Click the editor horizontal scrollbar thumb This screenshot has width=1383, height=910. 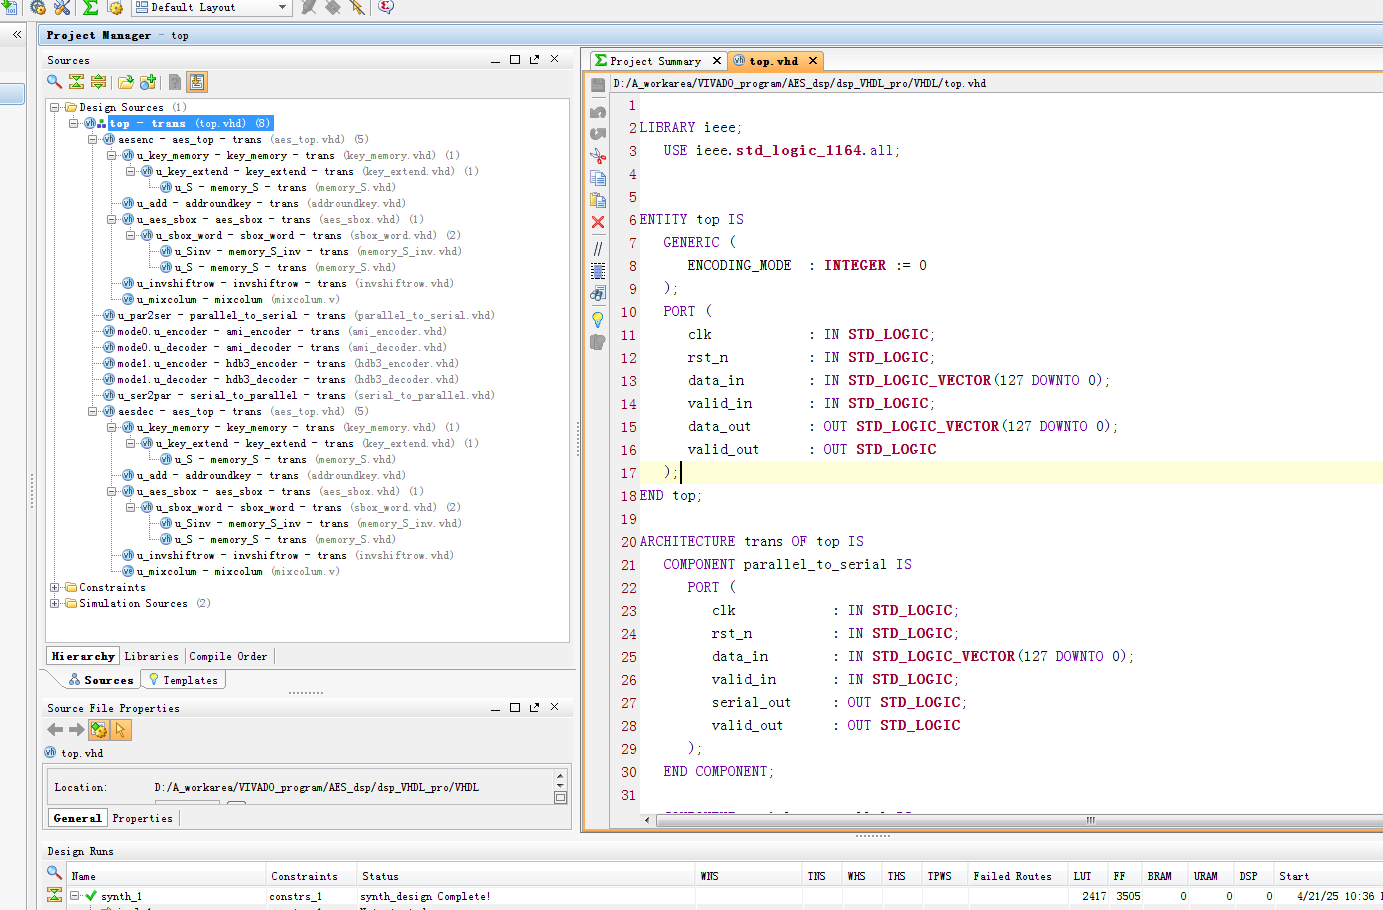click(1090, 820)
